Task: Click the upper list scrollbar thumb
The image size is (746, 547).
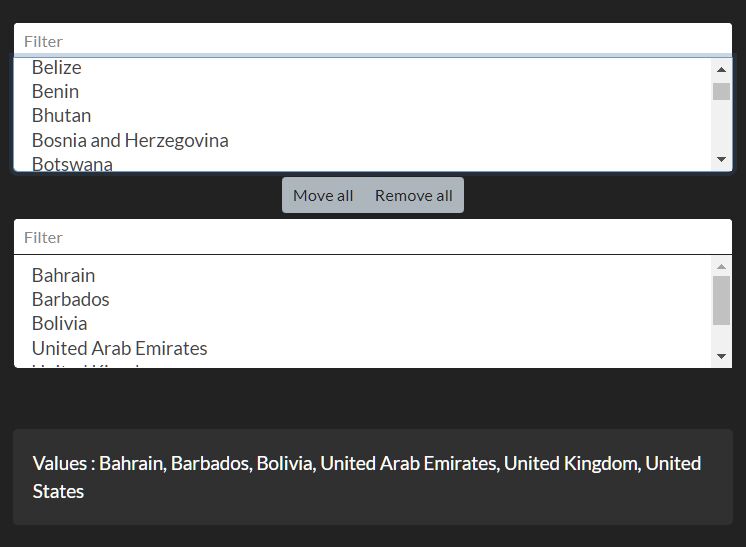Action: click(721, 91)
